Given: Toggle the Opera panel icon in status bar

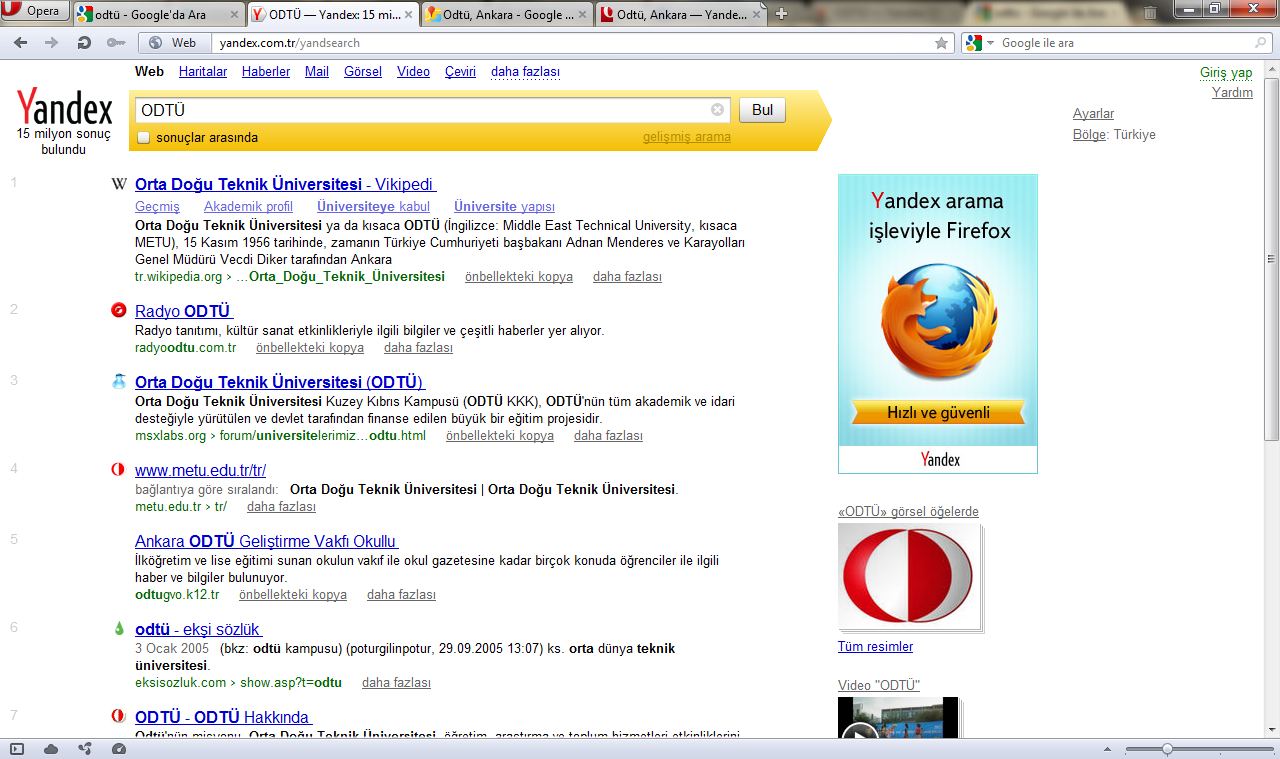Looking at the screenshot, I should pos(17,748).
